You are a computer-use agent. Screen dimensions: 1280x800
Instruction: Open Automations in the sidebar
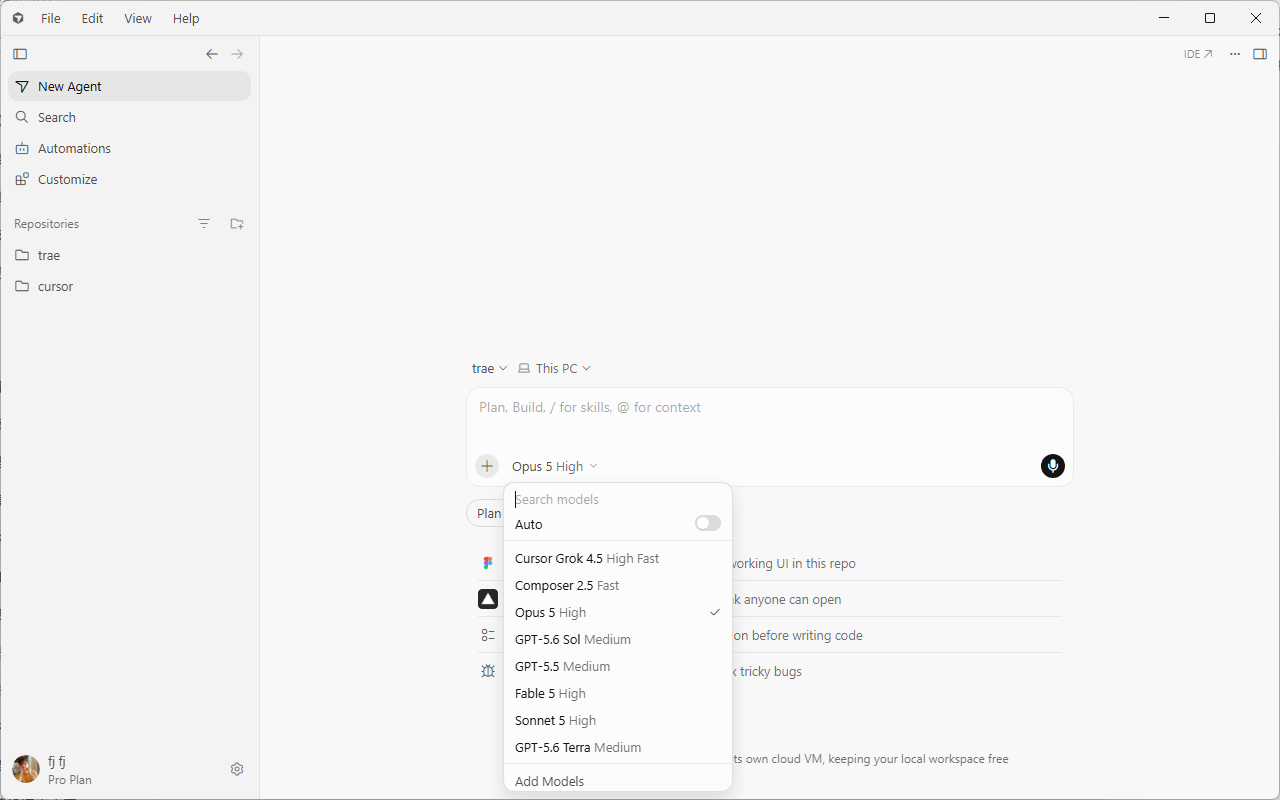point(129,148)
